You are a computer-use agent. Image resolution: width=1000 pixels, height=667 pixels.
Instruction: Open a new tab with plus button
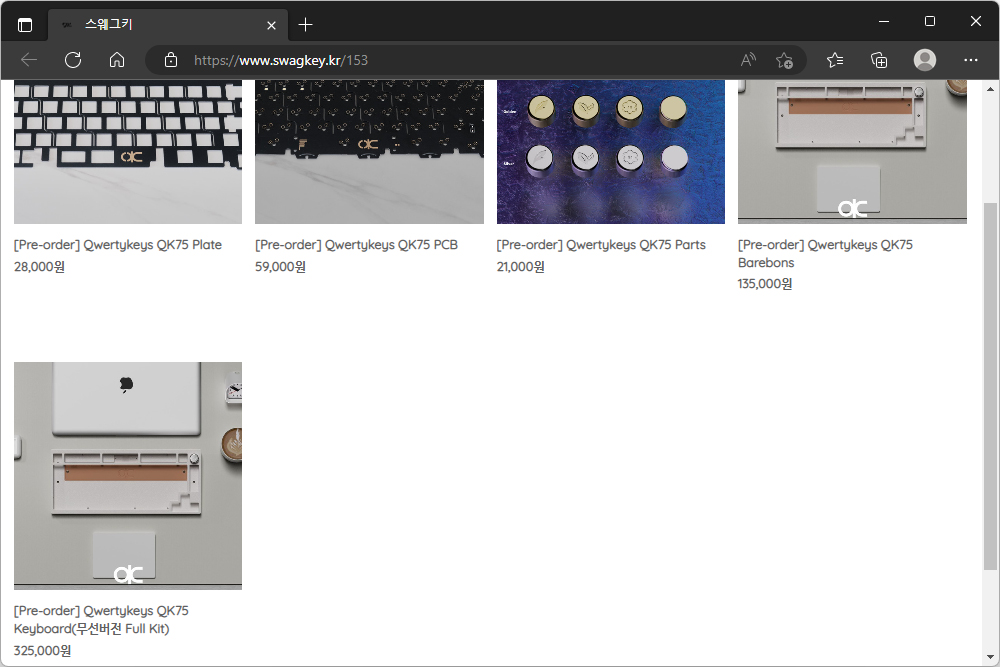tap(305, 25)
